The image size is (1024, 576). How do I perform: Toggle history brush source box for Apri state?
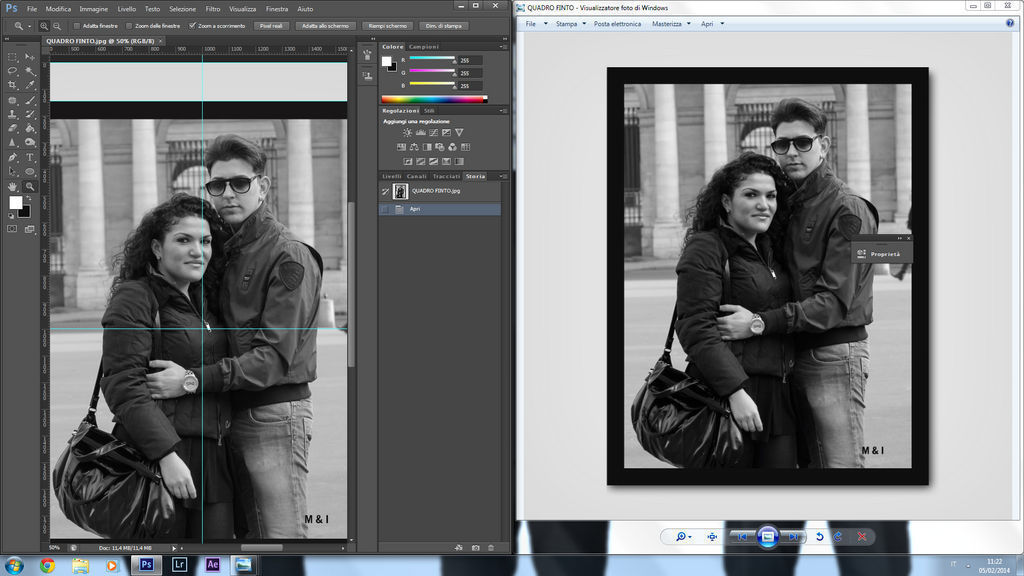(x=385, y=209)
